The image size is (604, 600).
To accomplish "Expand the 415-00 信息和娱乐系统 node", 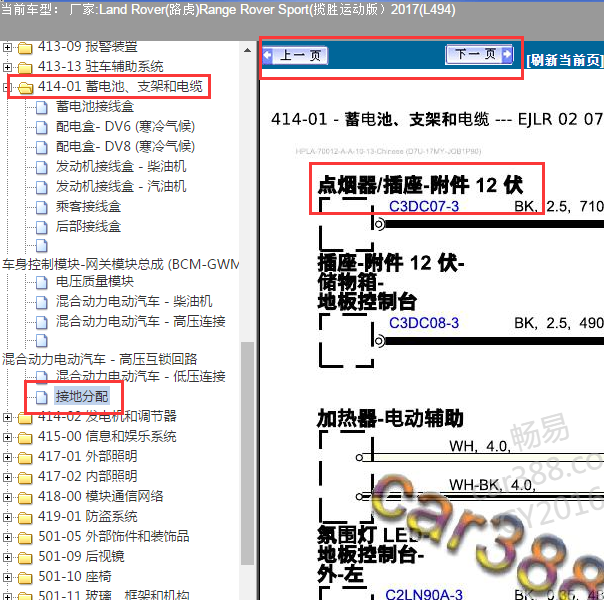I will click(7, 437).
